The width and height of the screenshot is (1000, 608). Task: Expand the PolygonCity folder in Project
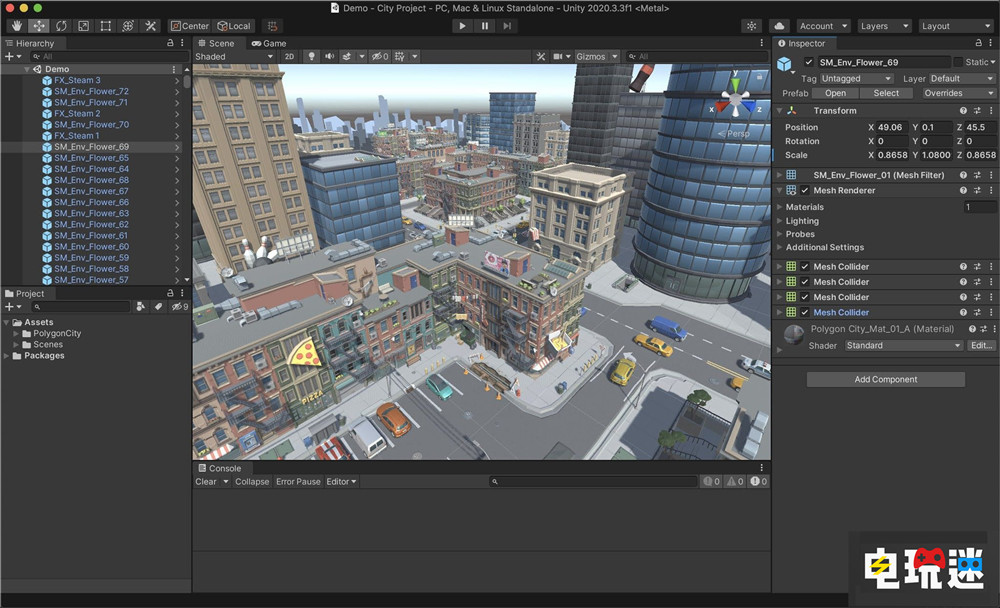pyautogui.click(x=17, y=333)
